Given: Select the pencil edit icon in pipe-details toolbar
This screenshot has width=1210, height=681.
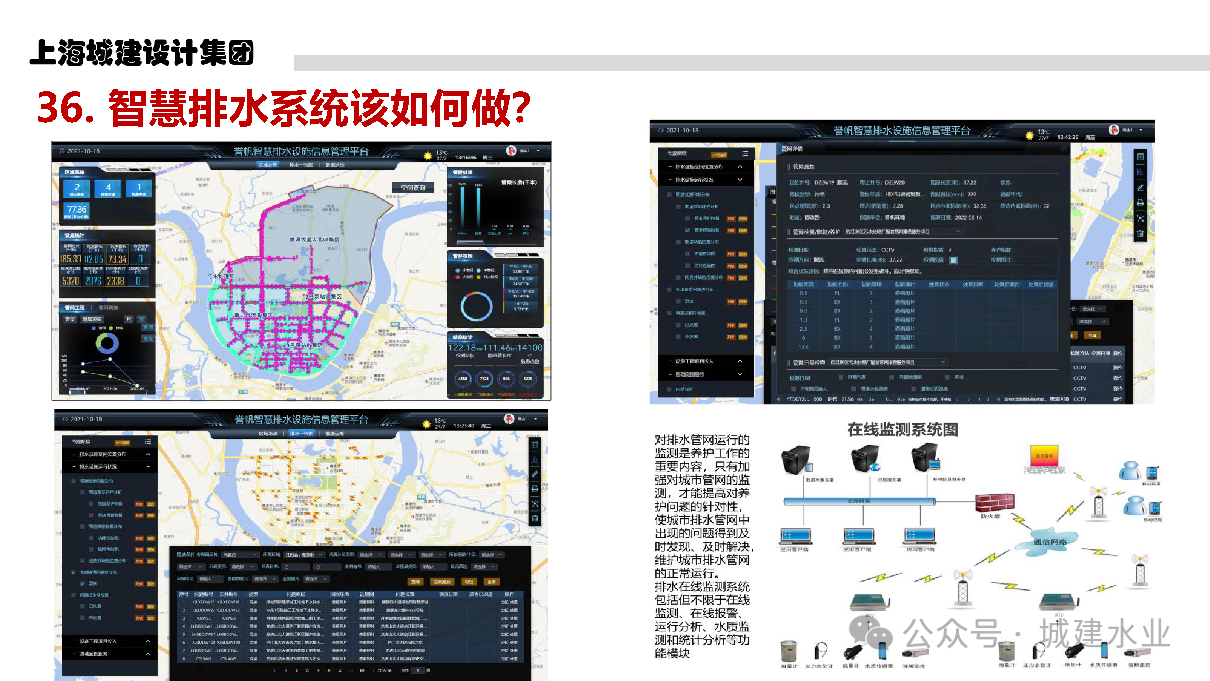Looking at the screenshot, I should tap(1141, 187).
